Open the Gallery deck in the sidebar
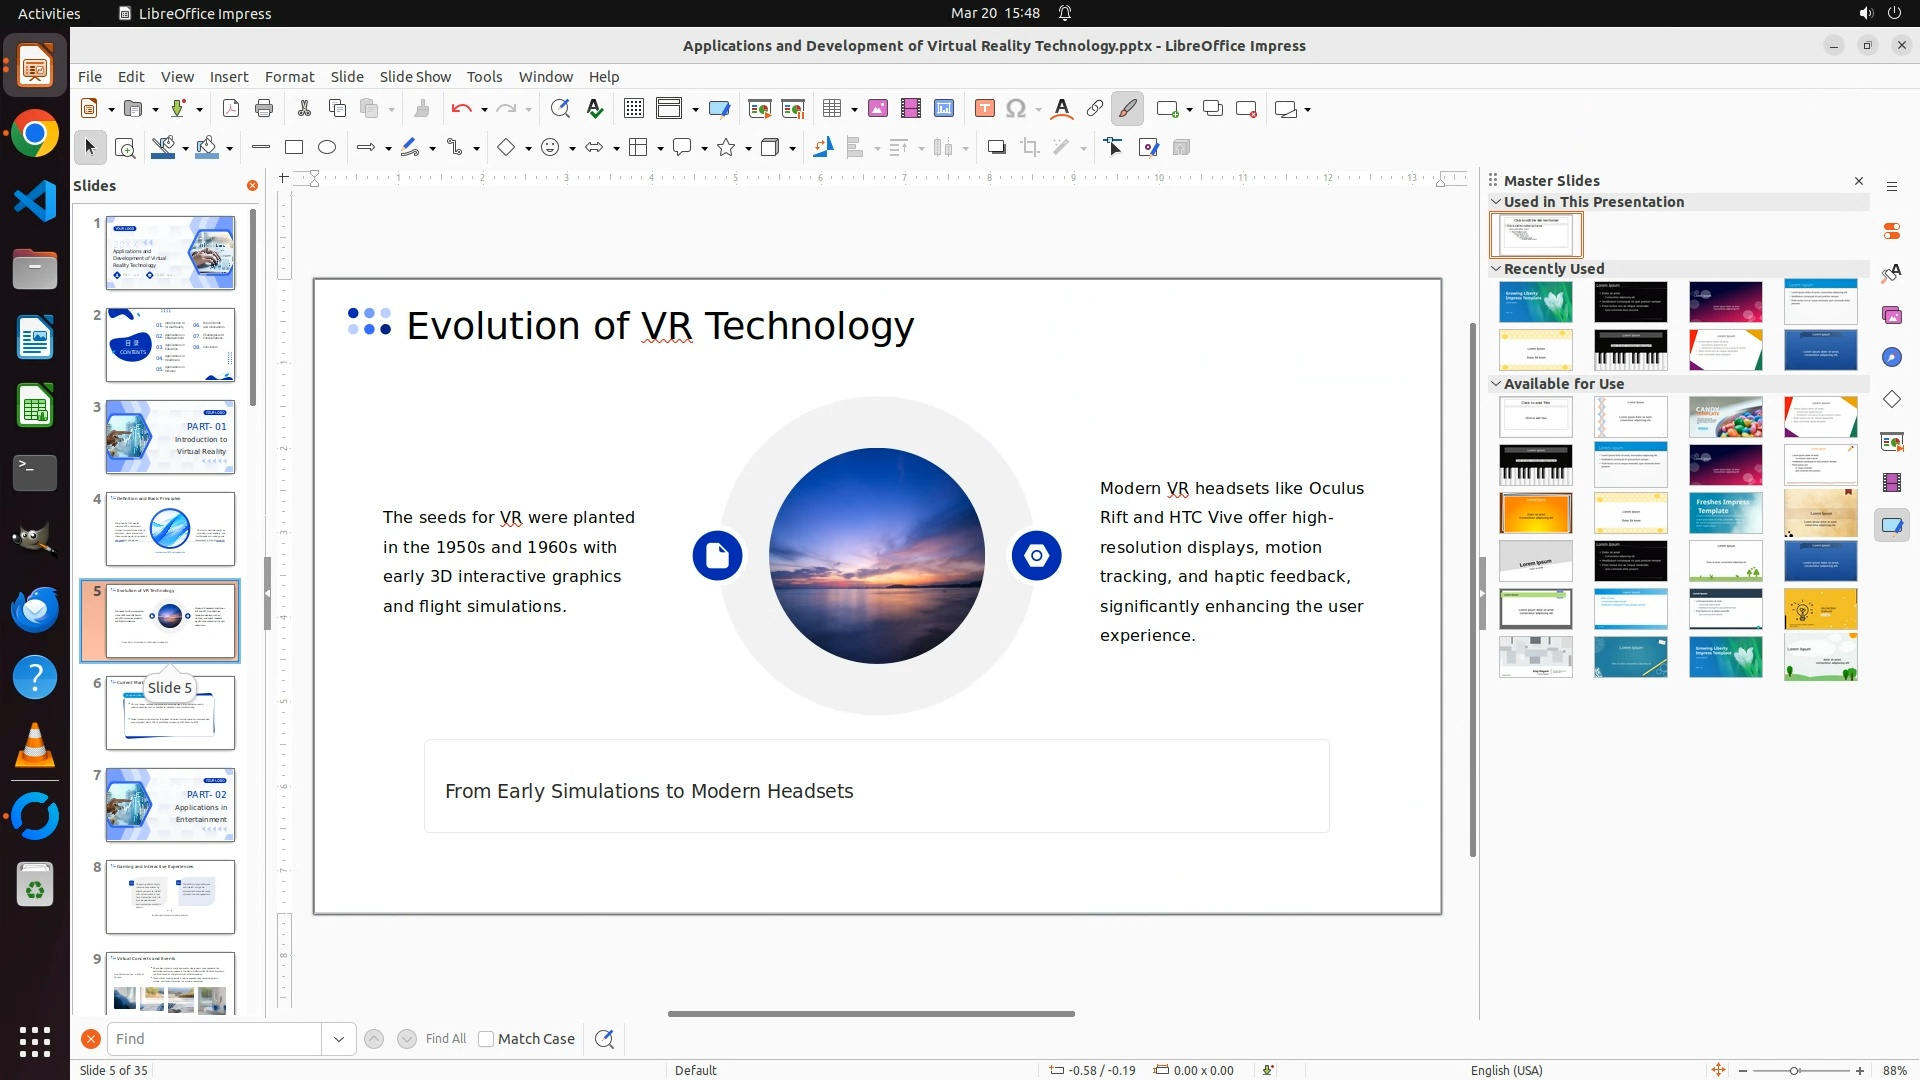The height and width of the screenshot is (1080, 1920). tap(1891, 315)
